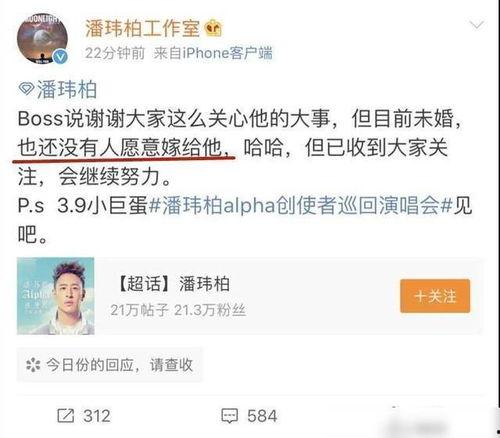500x438 pixels.
Task: Click the 今日份的回应，请查收 tag
Action: point(109,365)
